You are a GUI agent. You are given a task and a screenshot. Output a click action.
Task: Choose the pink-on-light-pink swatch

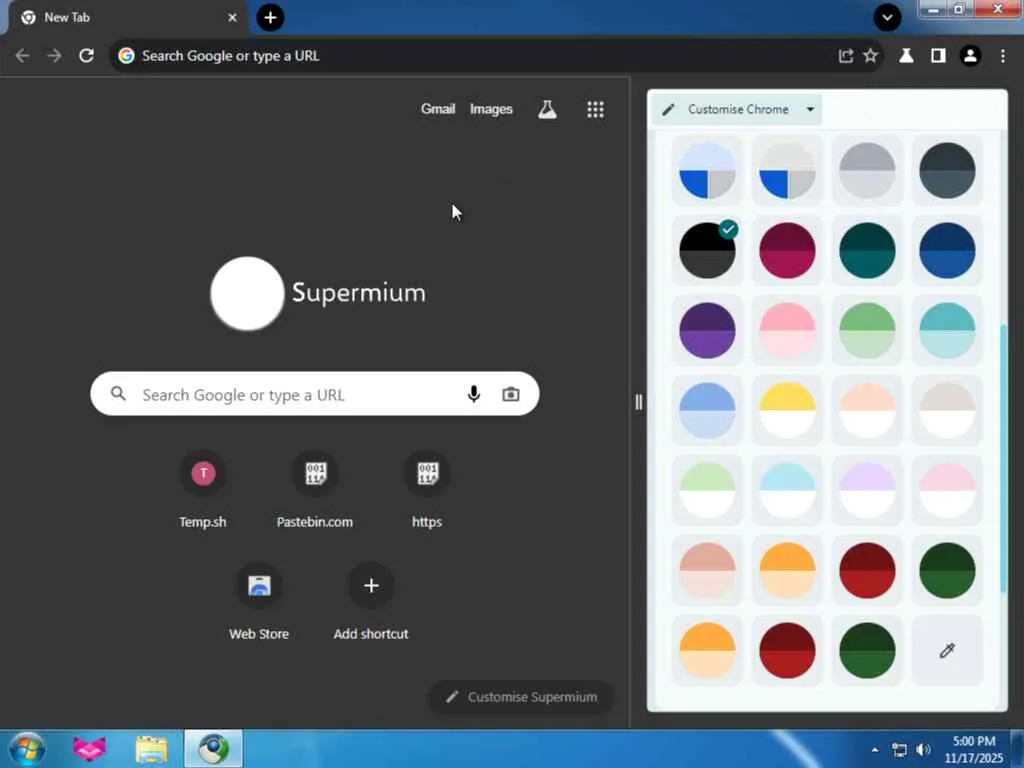click(x=787, y=330)
